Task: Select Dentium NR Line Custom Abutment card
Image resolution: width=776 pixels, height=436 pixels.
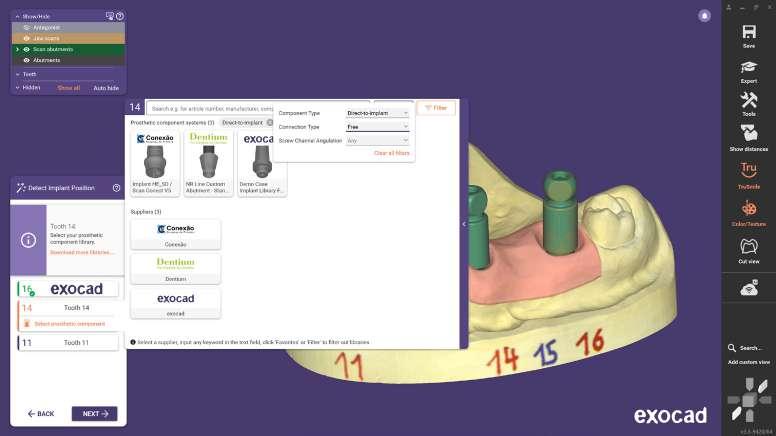Action: tap(208, 163)
